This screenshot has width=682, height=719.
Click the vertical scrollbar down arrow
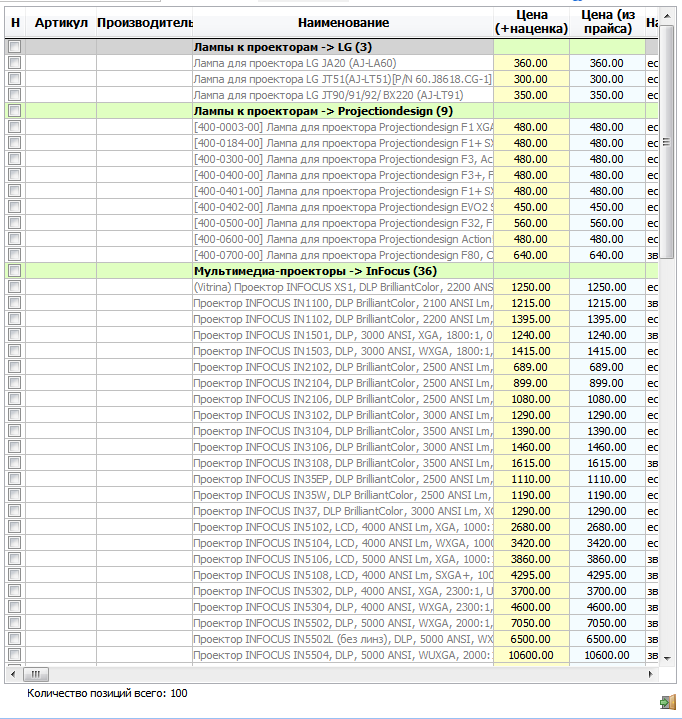[667, 658]
